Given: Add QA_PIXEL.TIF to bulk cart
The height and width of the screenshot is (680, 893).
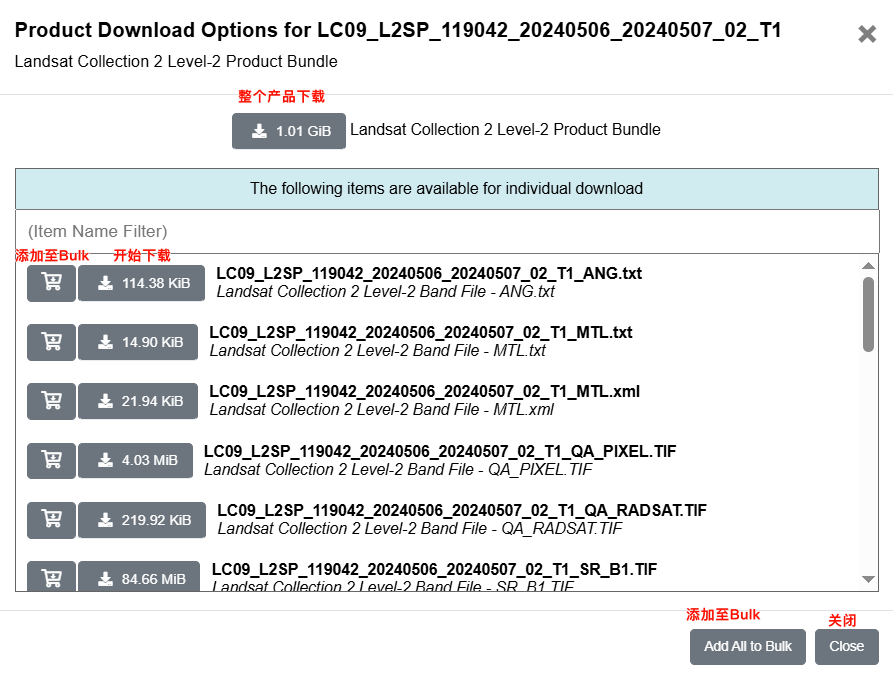Looking at the screenshot, I should pyautogui.click(x=51, y=461).
